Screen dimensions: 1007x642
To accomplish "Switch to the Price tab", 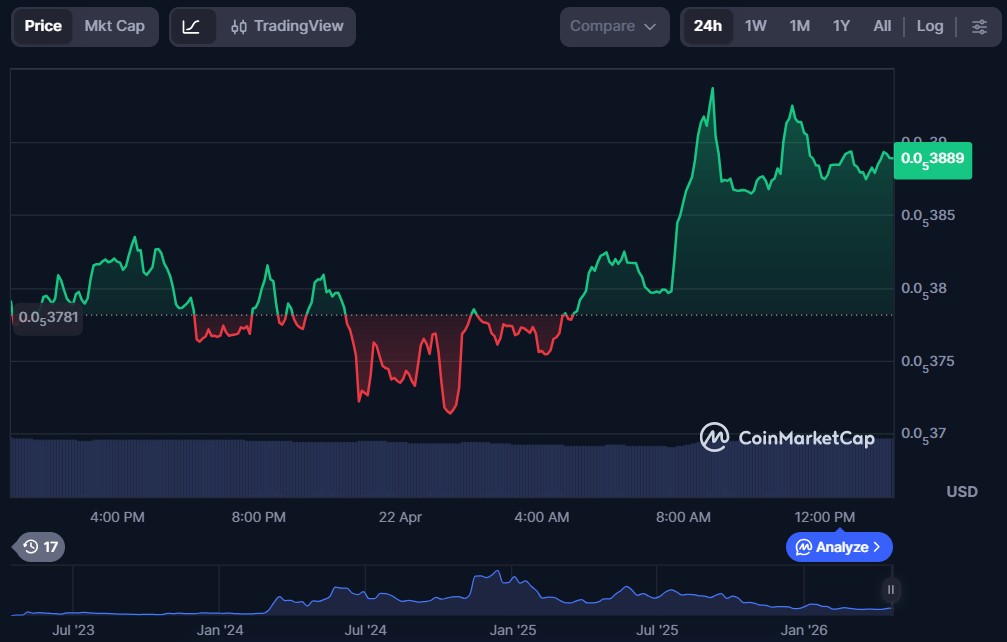I will (43, 27).
